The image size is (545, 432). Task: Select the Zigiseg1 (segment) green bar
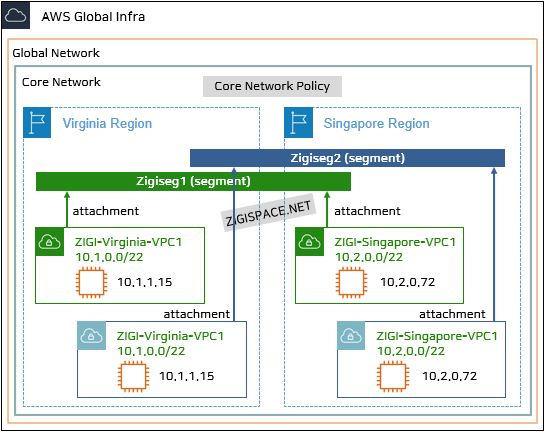(x=193, y=181)
